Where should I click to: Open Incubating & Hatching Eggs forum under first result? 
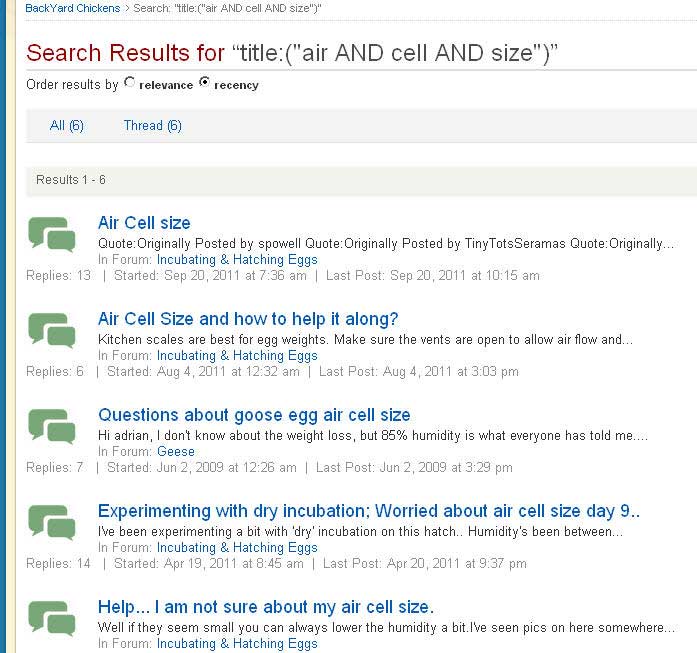tap(237, 260)
